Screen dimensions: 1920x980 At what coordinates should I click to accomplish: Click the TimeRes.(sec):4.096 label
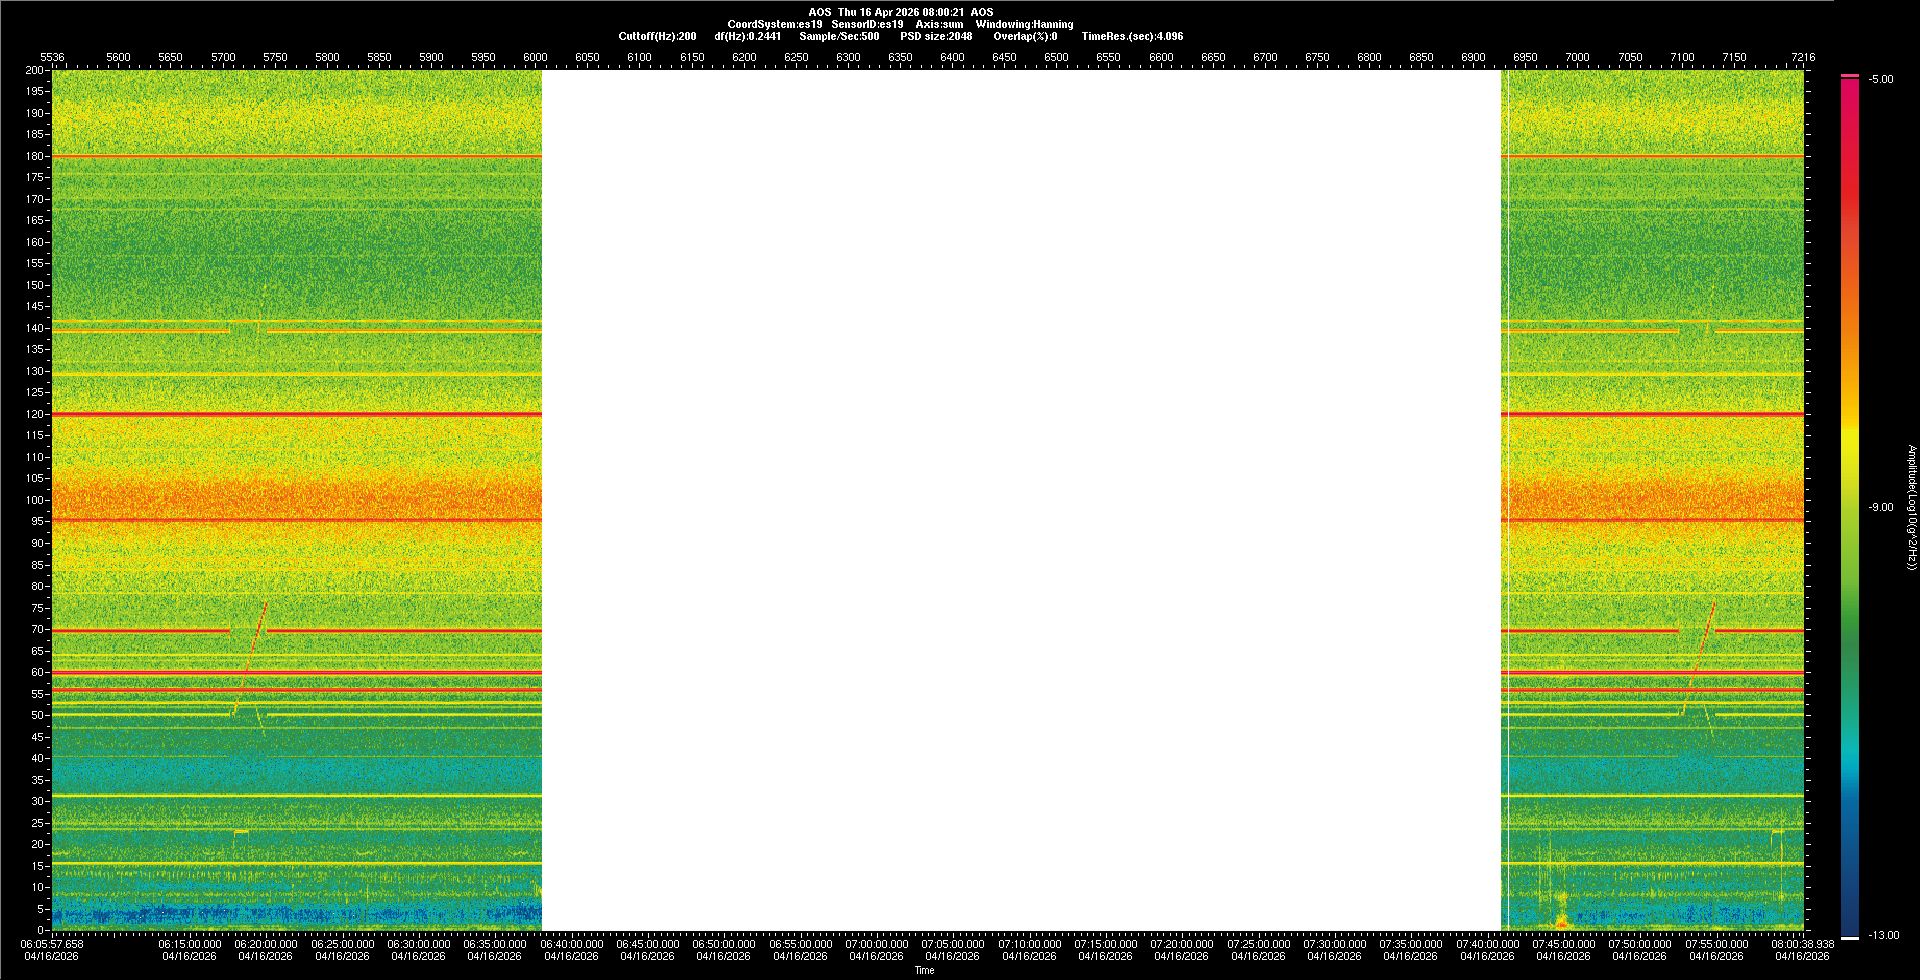pyautogui.click(x=1132, y=36)
